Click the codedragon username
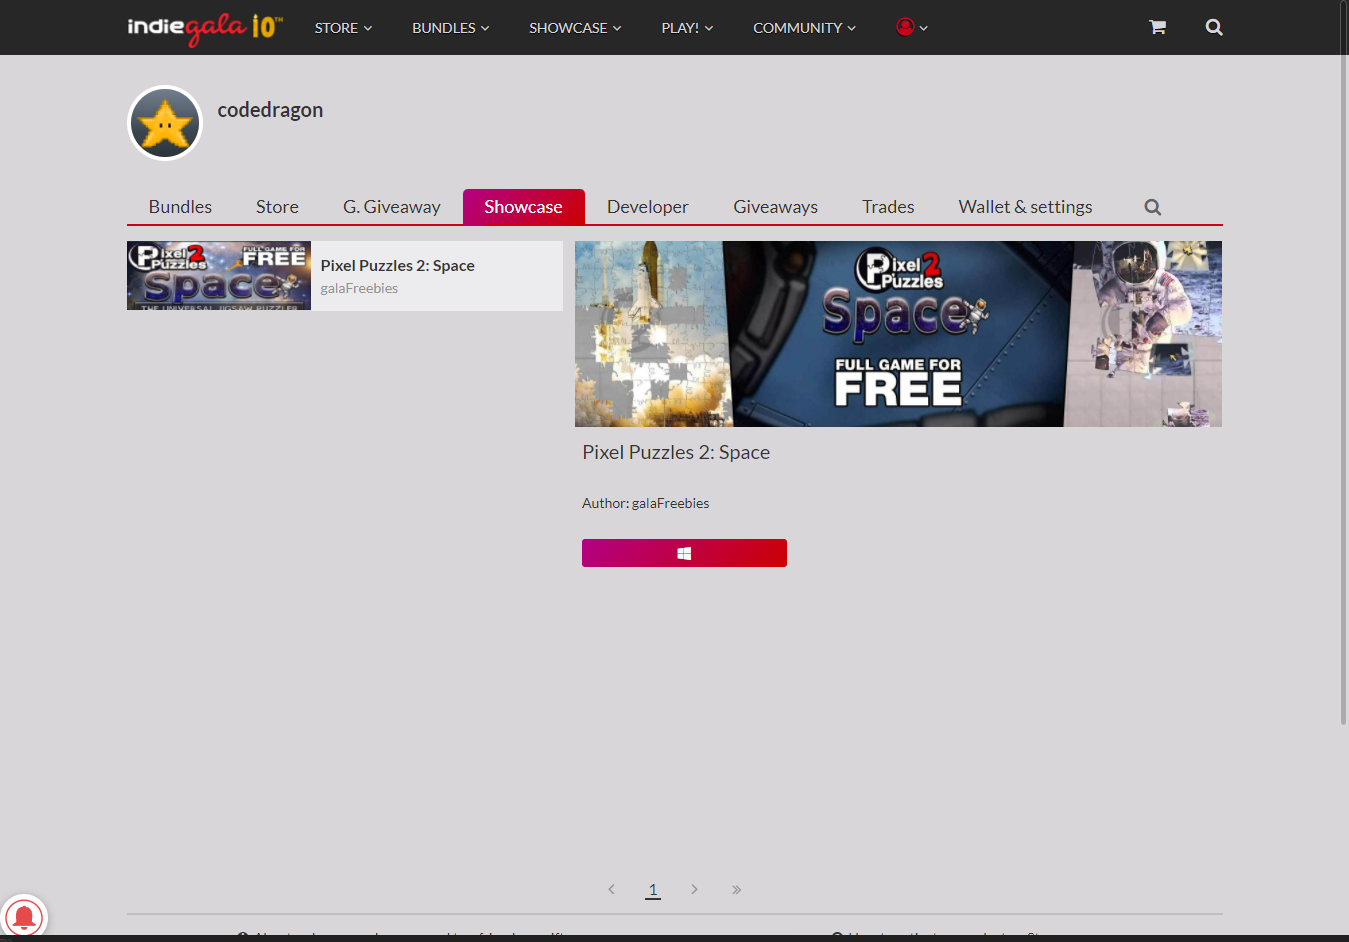The width and height of the screenshot is (1349, 942). tap(270, 110)
